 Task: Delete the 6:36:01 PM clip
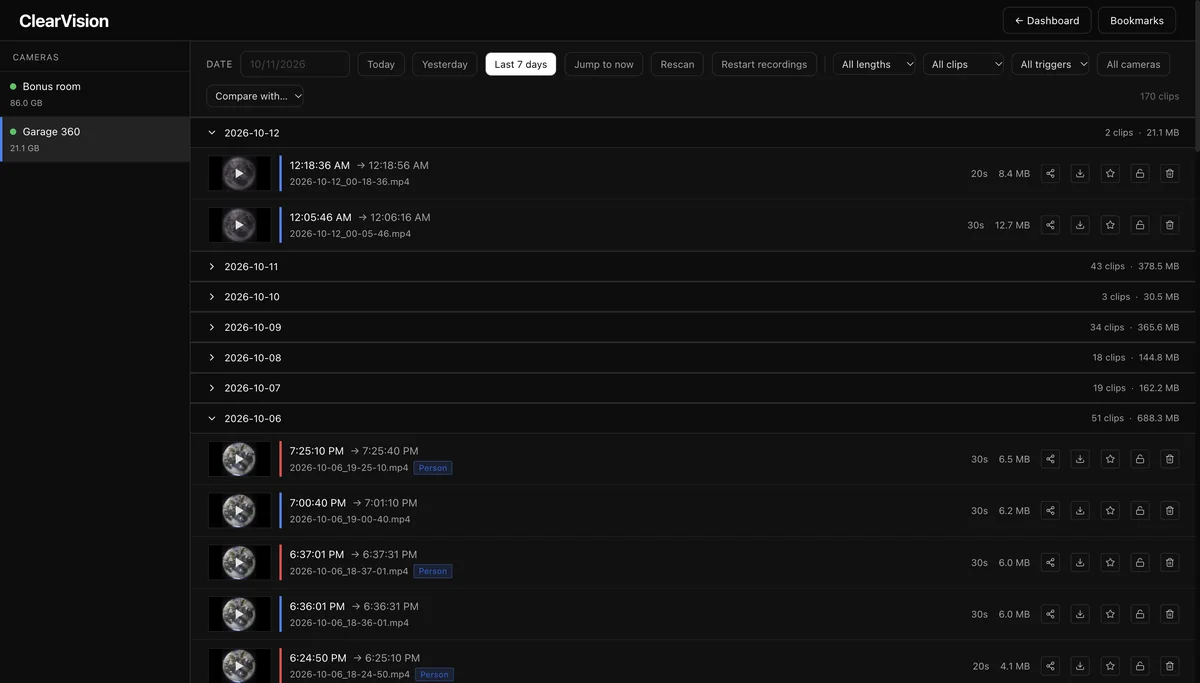[1170, 614]
